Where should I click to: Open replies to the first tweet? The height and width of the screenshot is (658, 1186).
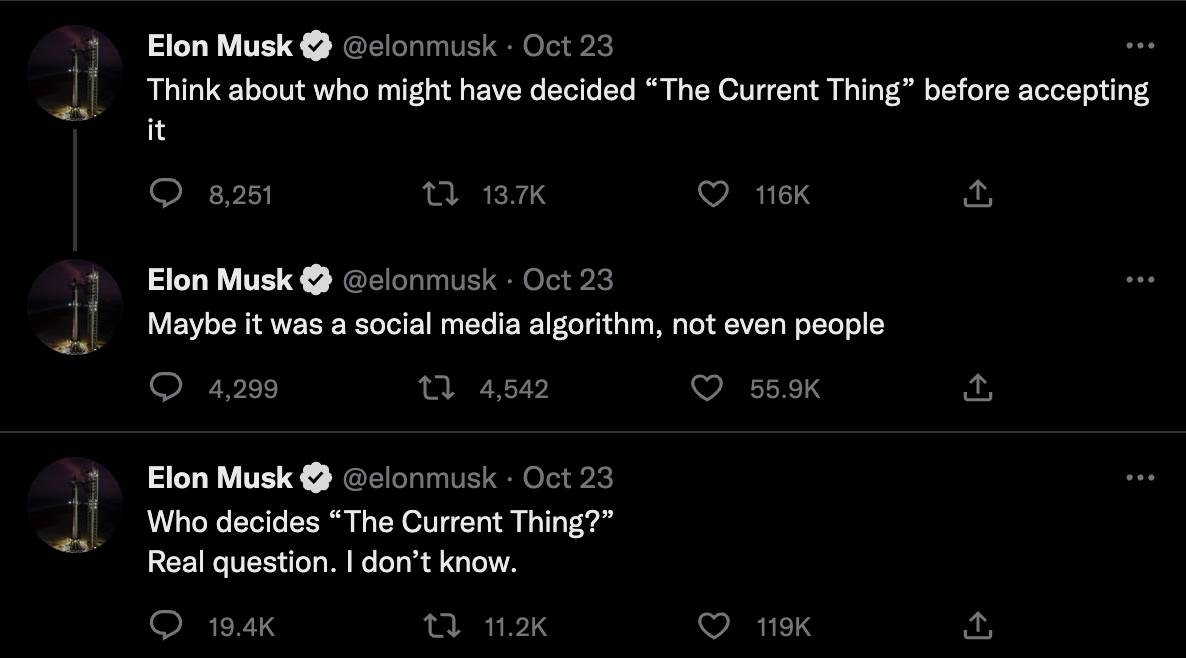[x=168, y=193]
